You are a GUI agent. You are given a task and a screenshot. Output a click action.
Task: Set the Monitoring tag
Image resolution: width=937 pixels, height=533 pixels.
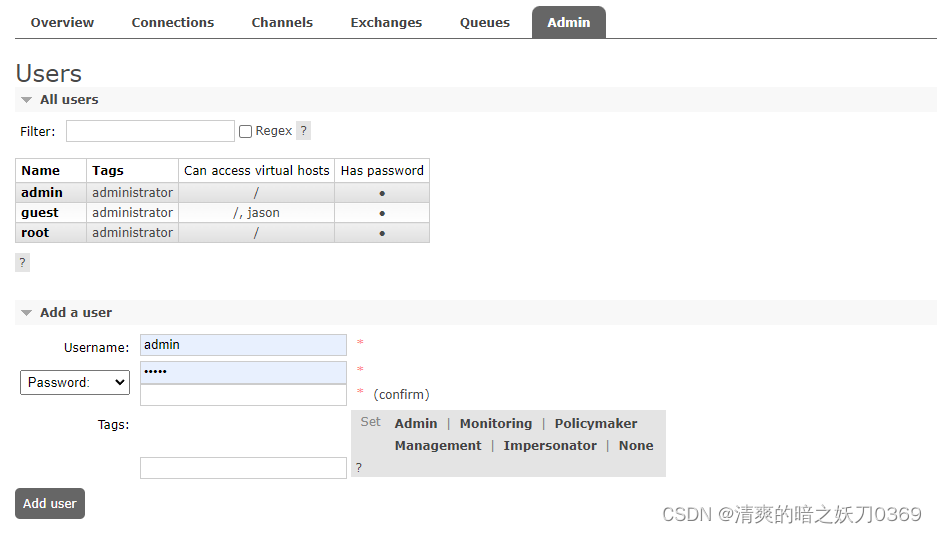coord(495,424)
